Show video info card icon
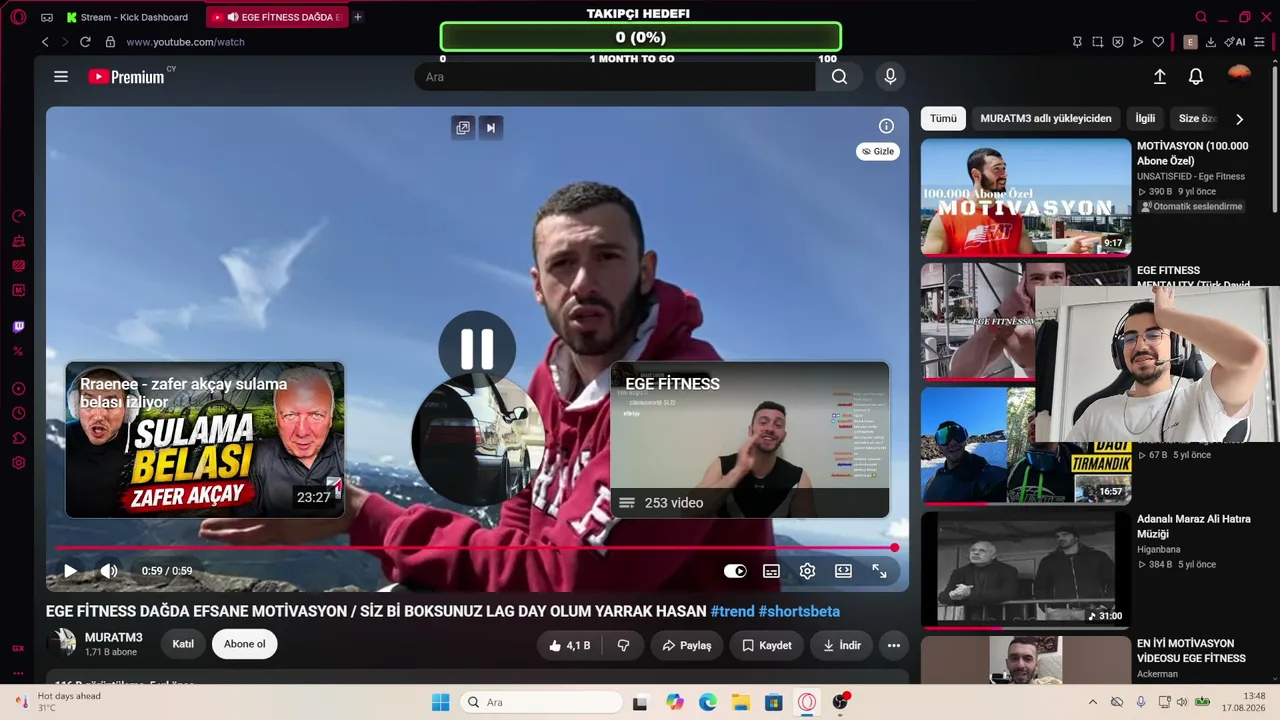This screenshot has width=1280, height=720. coord(886,126)
